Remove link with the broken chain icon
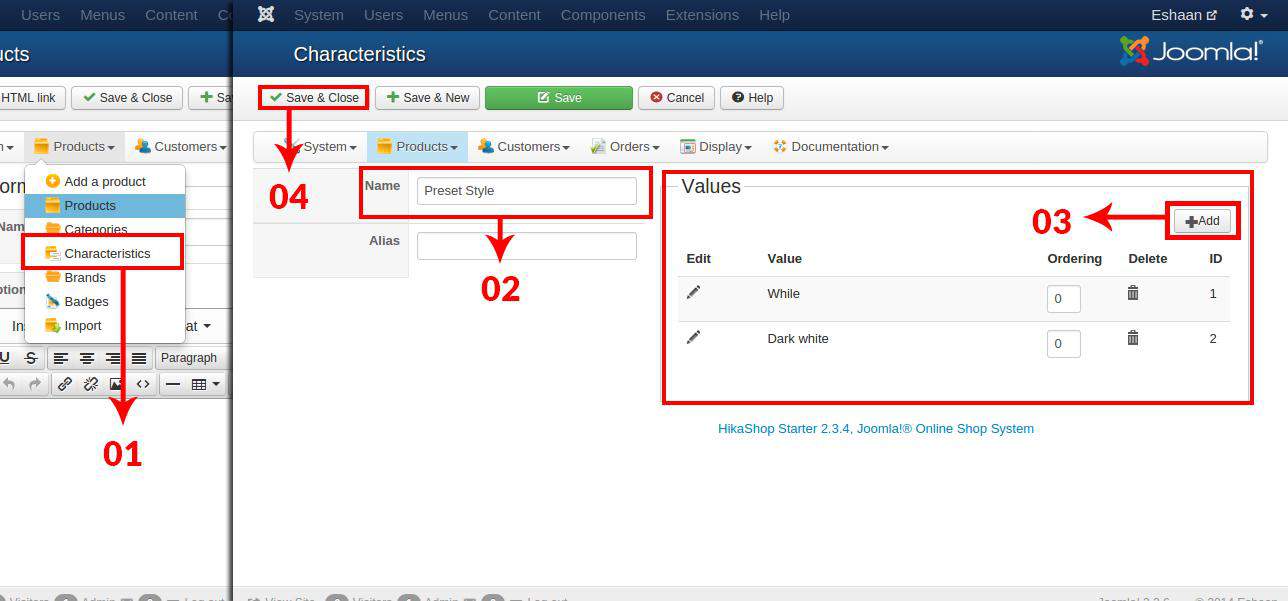This screenshot has width=1288, height=601. (x=91, y=384)
